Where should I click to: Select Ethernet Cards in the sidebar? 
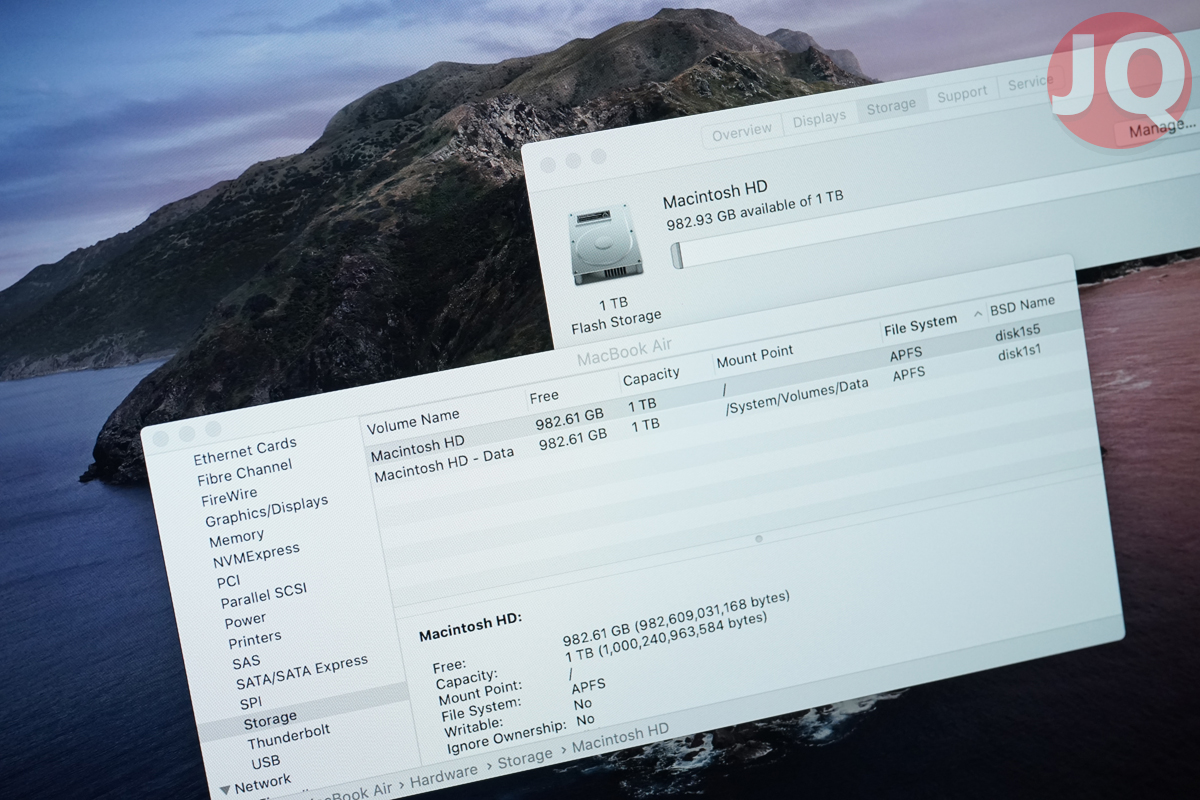245,451
